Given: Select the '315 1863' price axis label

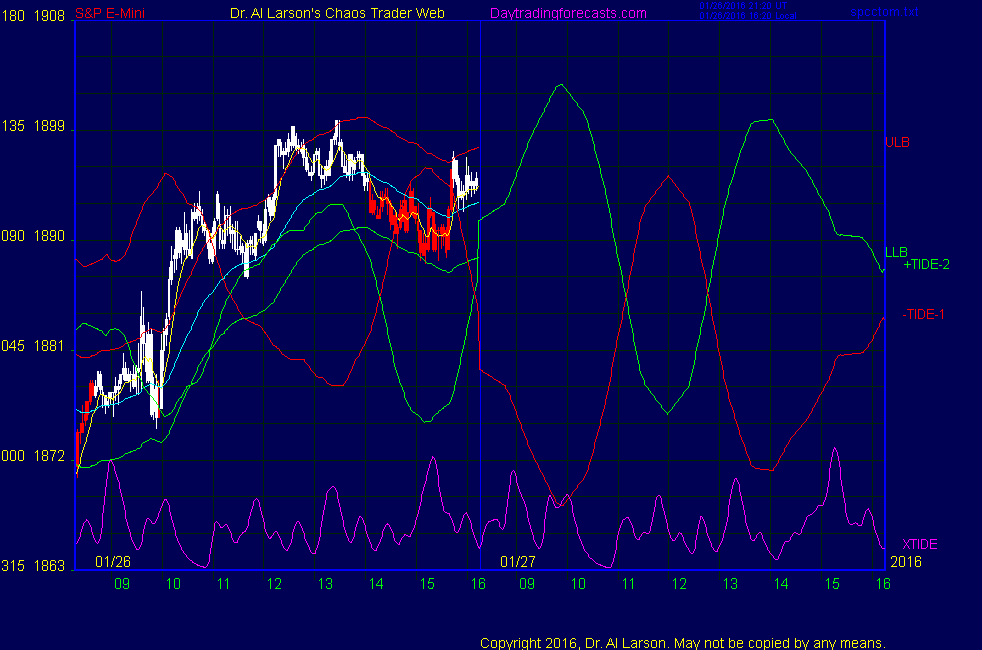Looking at the screenshot, I should pyautogui.click(x=33, y=565).
